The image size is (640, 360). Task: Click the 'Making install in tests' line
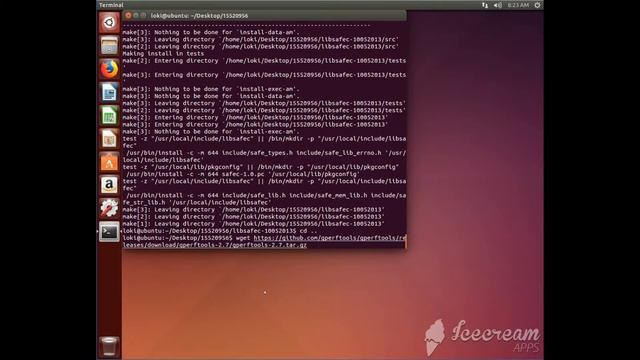click(x=163, y=53)
